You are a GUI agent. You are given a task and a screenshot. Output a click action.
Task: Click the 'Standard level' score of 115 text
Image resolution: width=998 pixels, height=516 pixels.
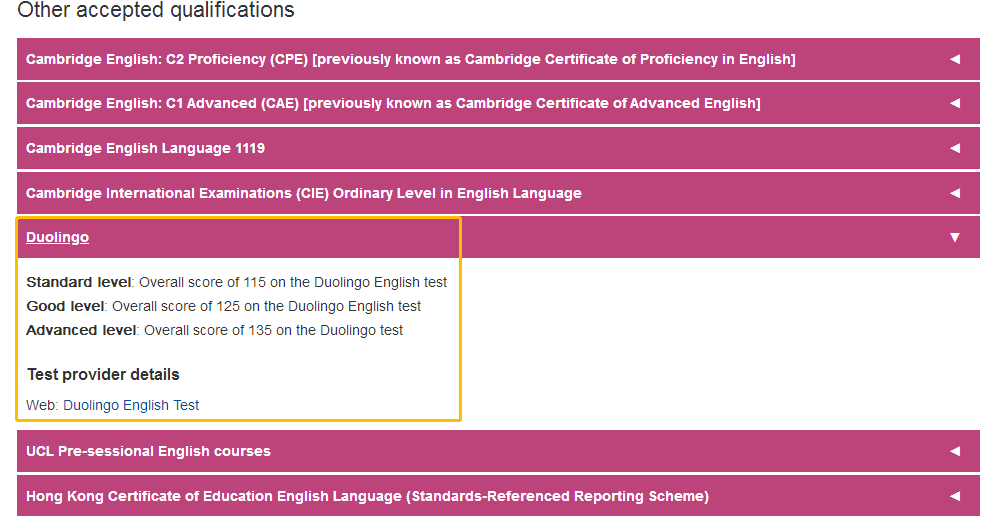[237, 282]
